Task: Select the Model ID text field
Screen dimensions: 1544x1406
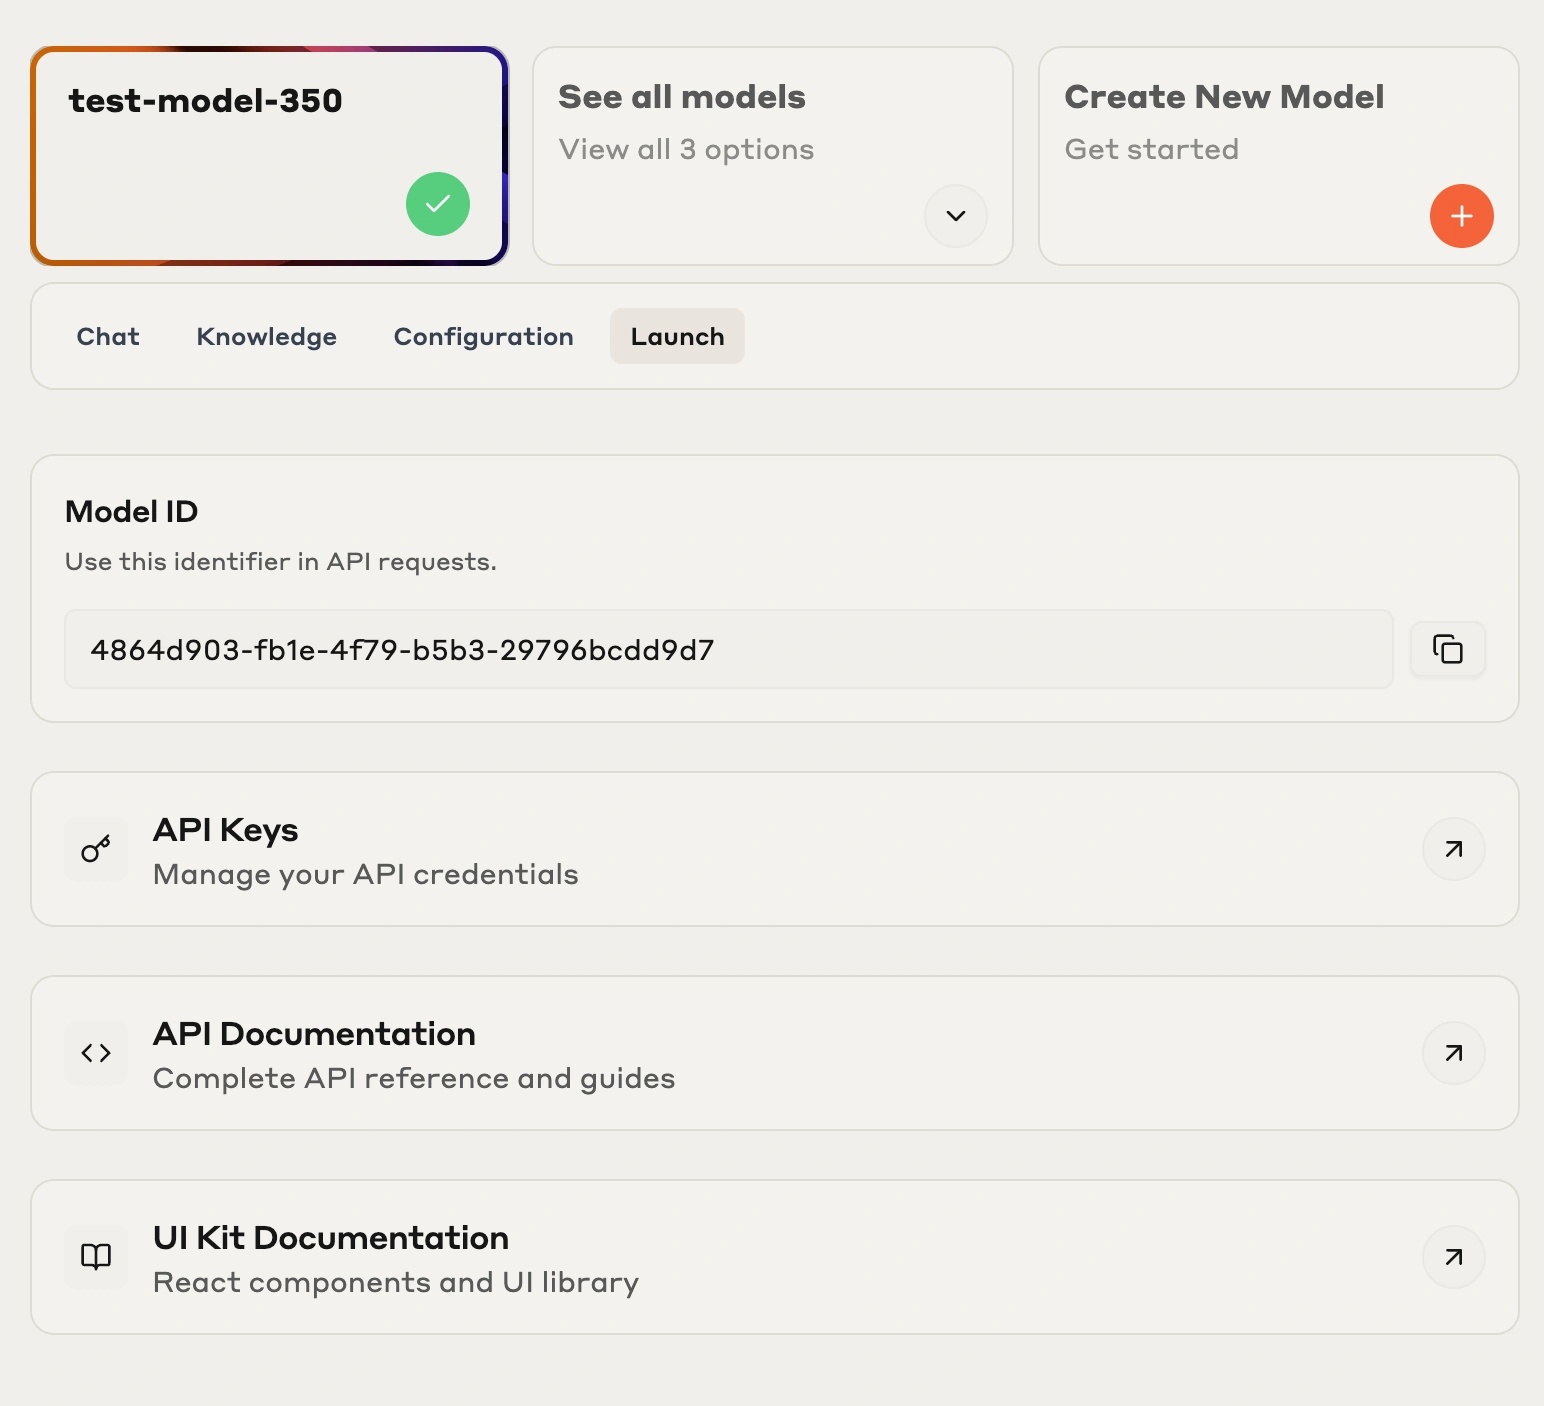Action: (728, 650)
